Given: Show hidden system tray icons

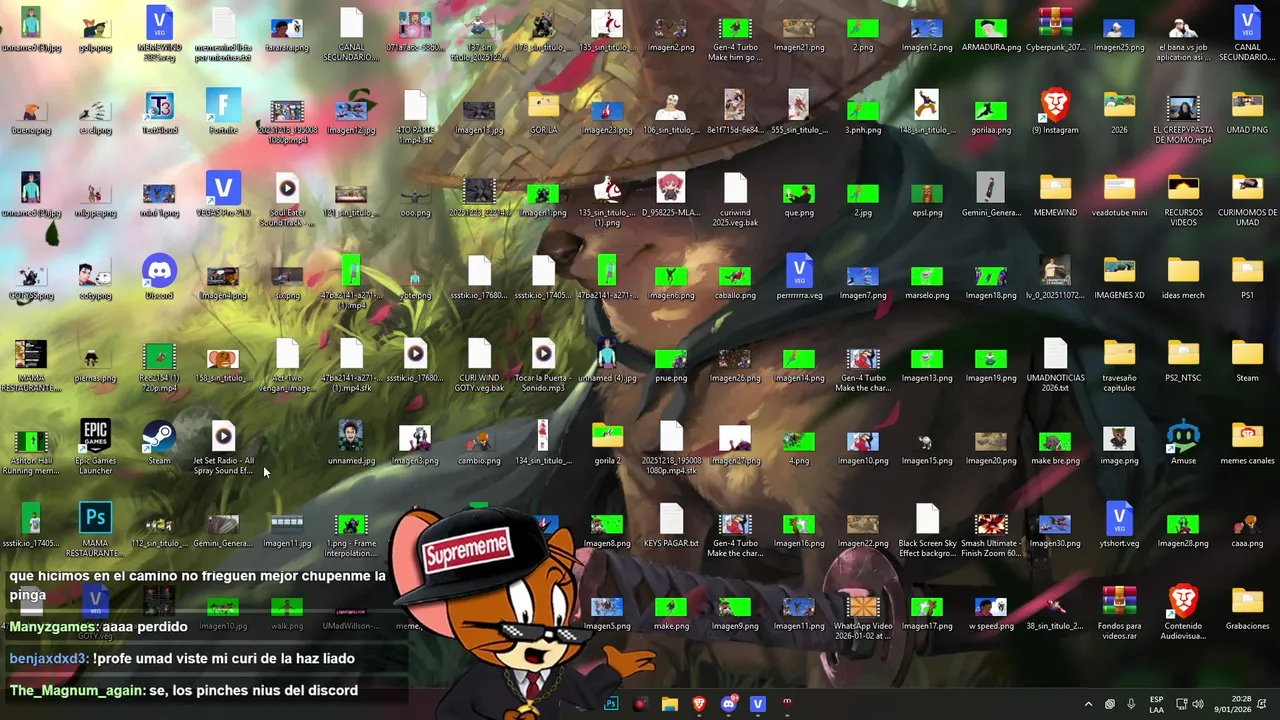Looking at the screenshot, I should point(1088,704).
